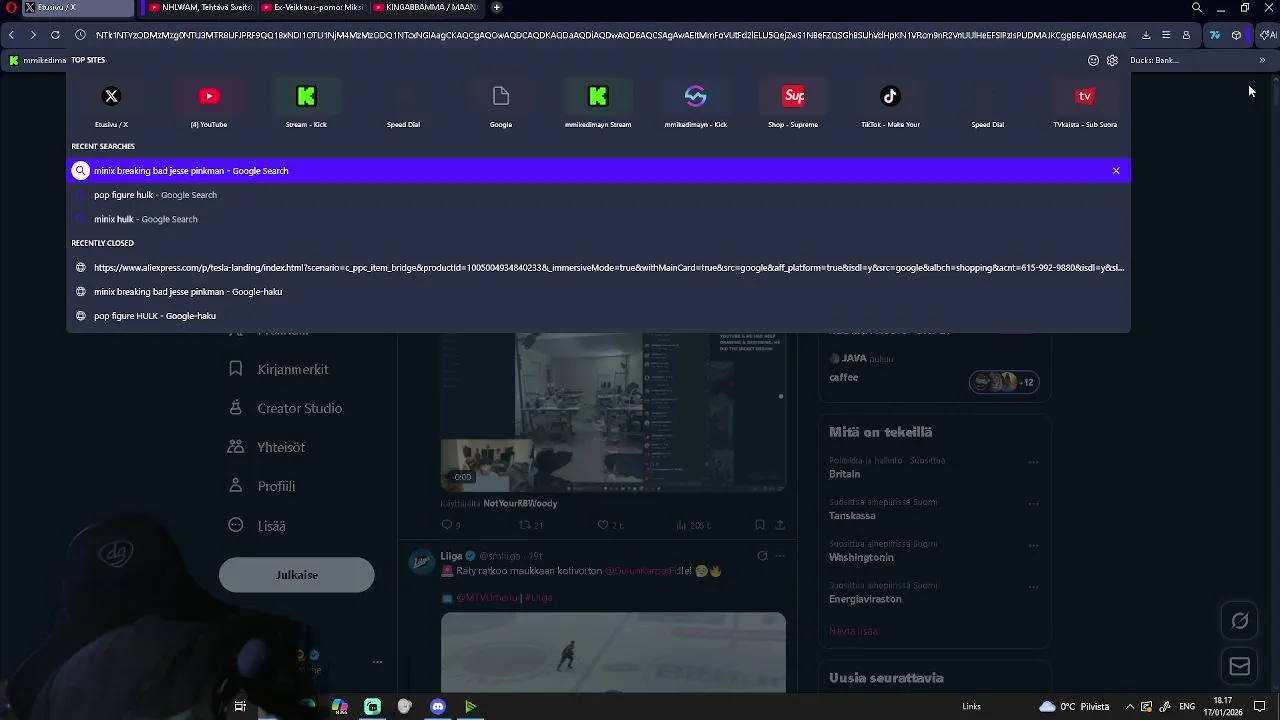Open the TikTok speed dial tile
Image resolution: width=1280 pixels, height=720 pixels.
click(x=890, y=105)
